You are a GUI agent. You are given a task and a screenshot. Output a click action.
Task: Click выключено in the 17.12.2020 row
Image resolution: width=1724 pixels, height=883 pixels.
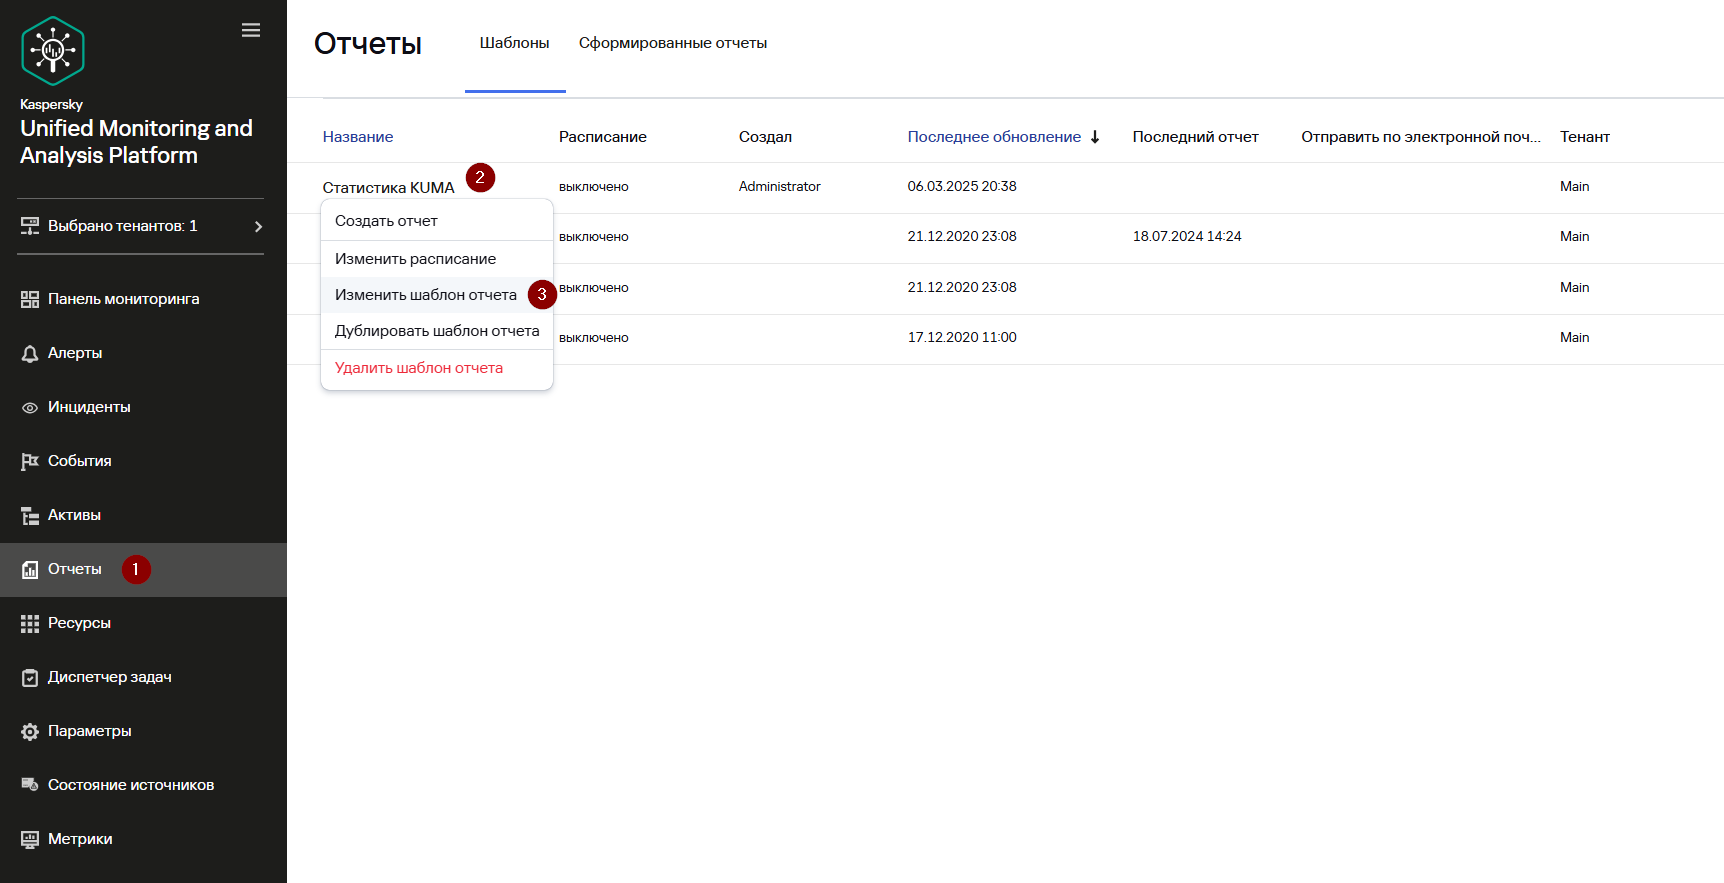click(x=593, y=338)
